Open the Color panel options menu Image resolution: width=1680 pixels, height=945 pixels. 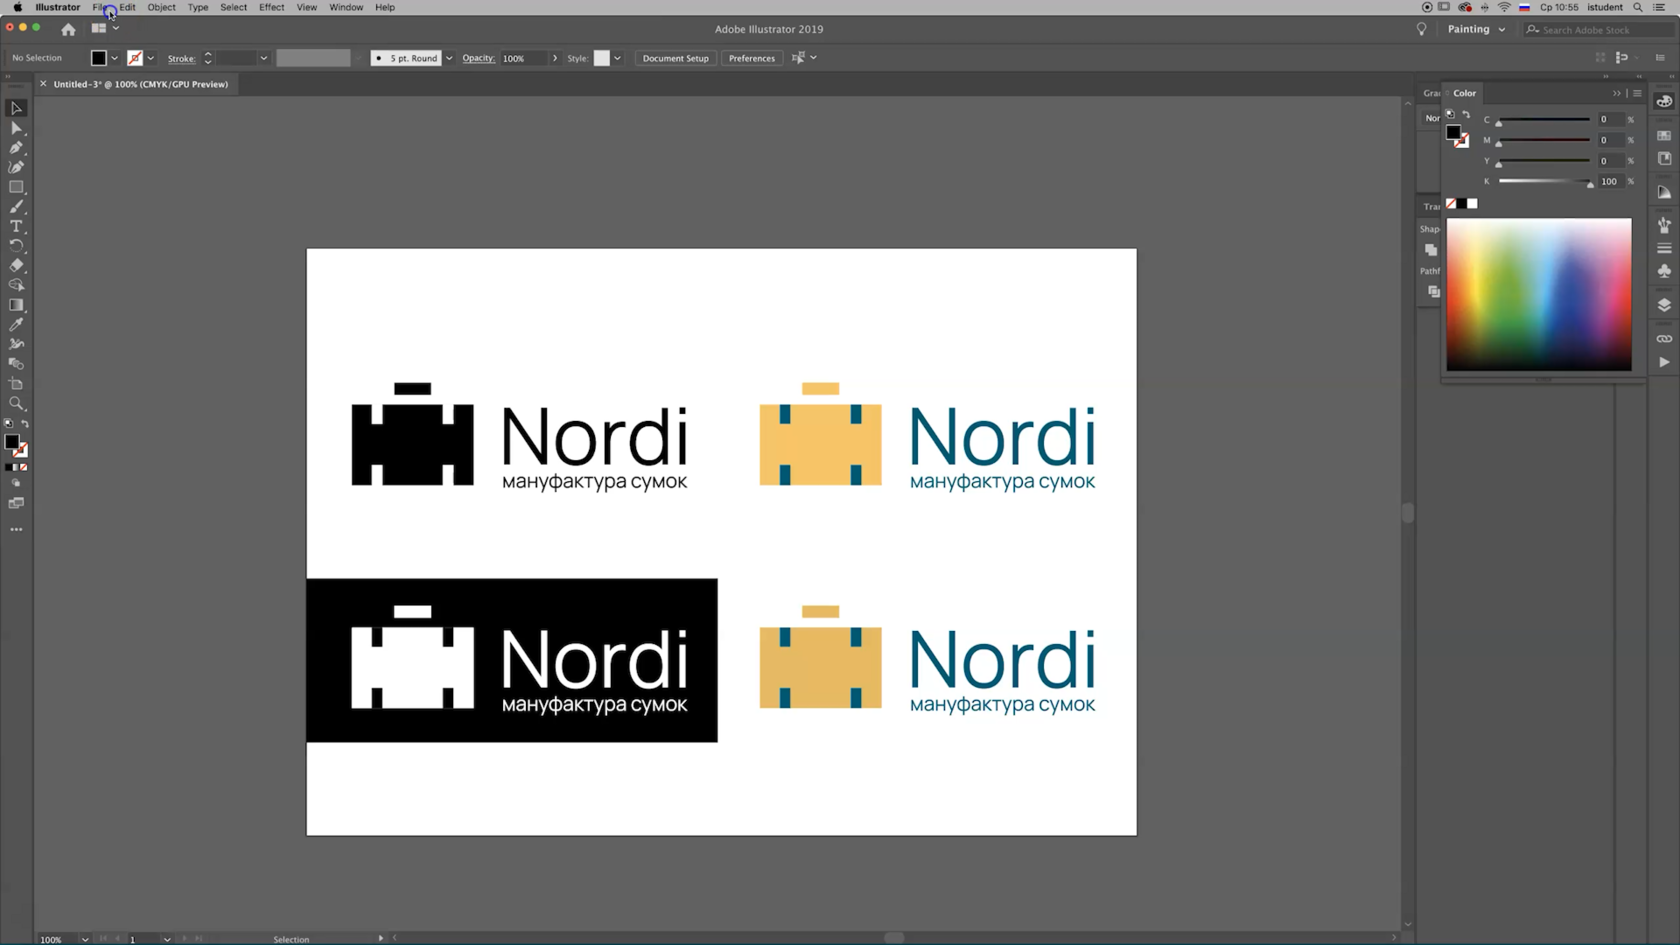click(x=1637, y=93)
